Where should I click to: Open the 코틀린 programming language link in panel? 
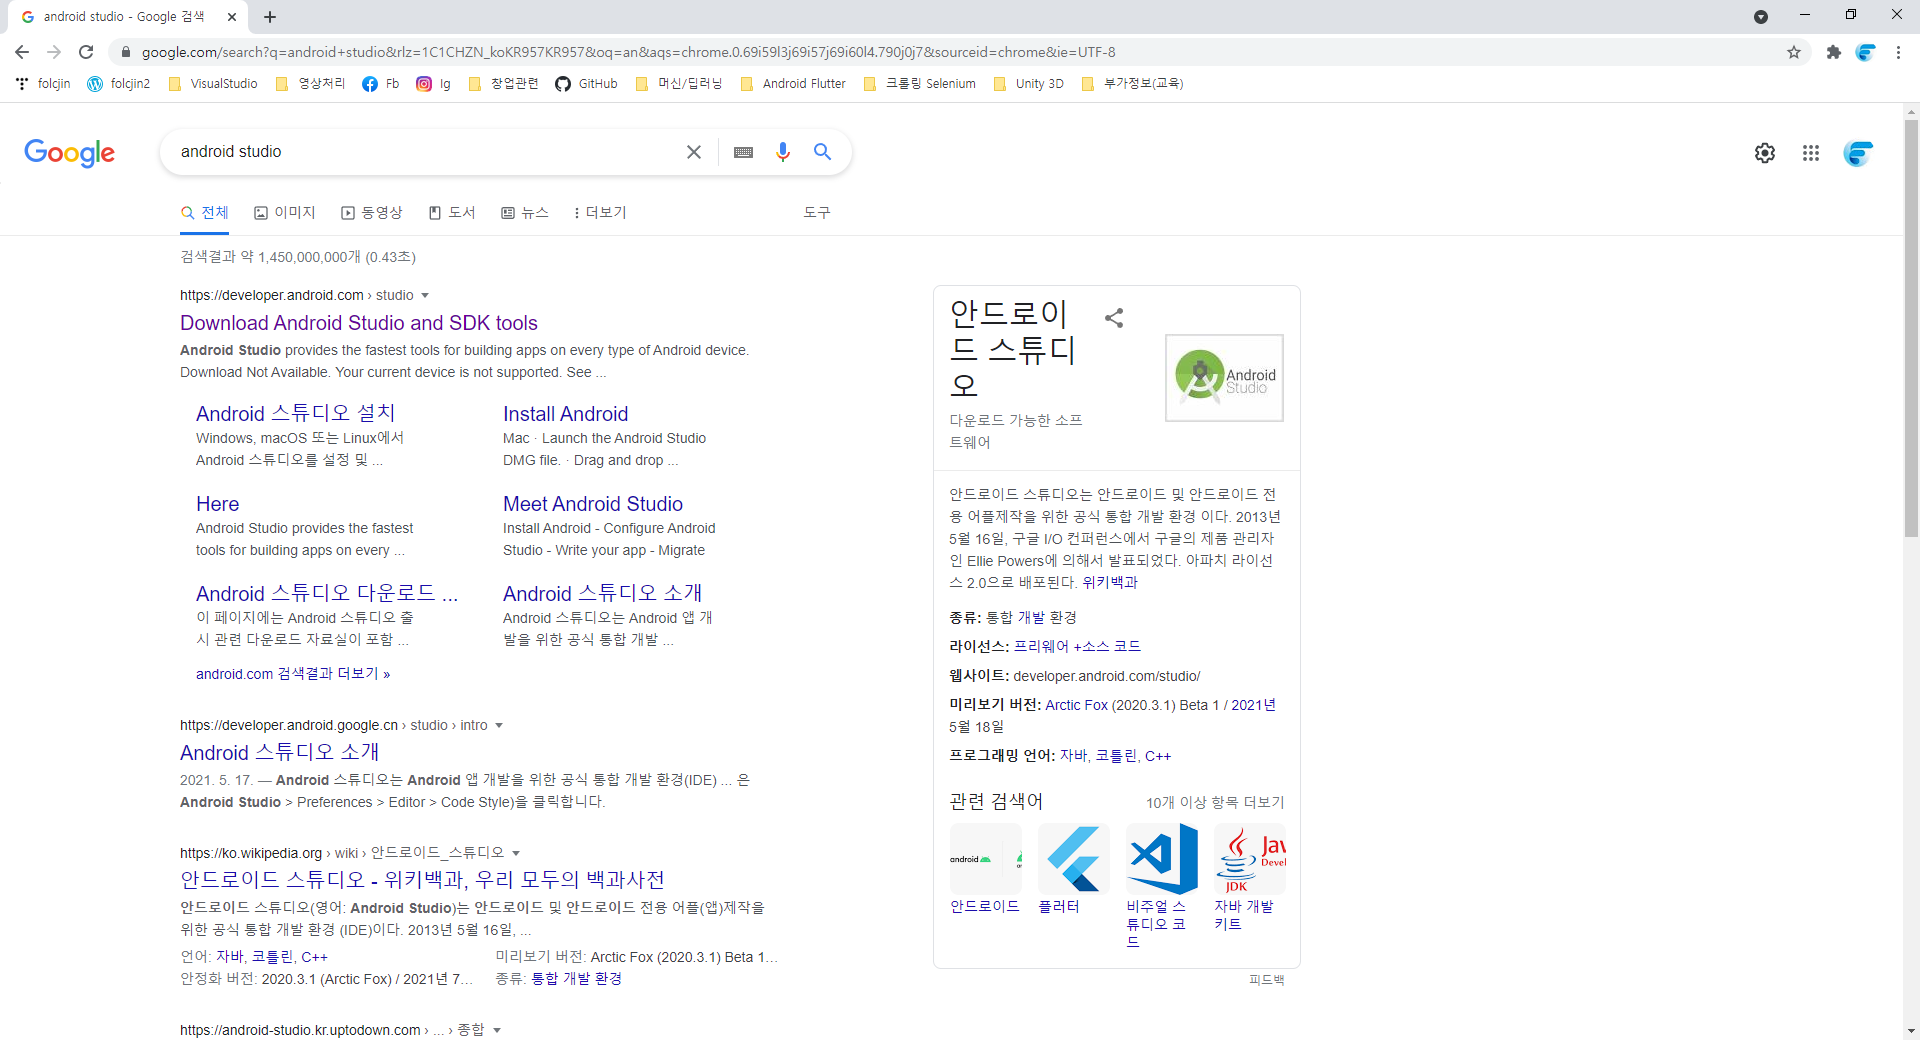[x=1115, y=756]
